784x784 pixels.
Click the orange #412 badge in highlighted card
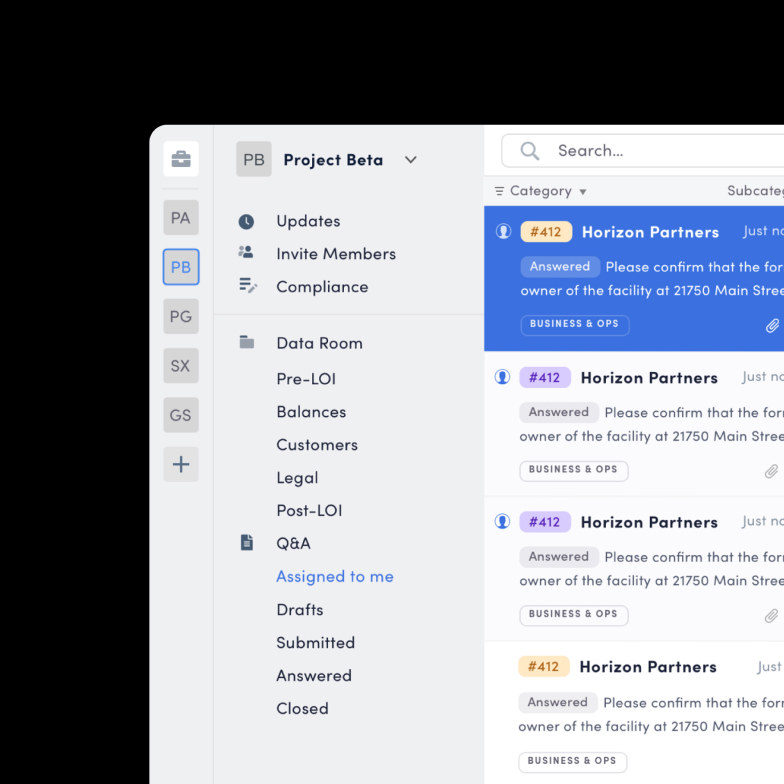point(546,232)
